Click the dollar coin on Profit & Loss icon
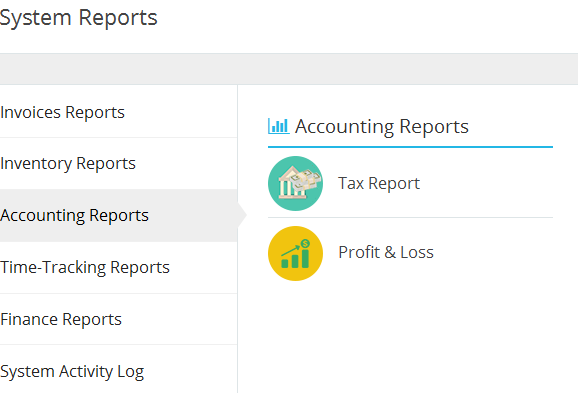Image resolution: width=578 pixels, height=393 pixels. coord(305,243)
